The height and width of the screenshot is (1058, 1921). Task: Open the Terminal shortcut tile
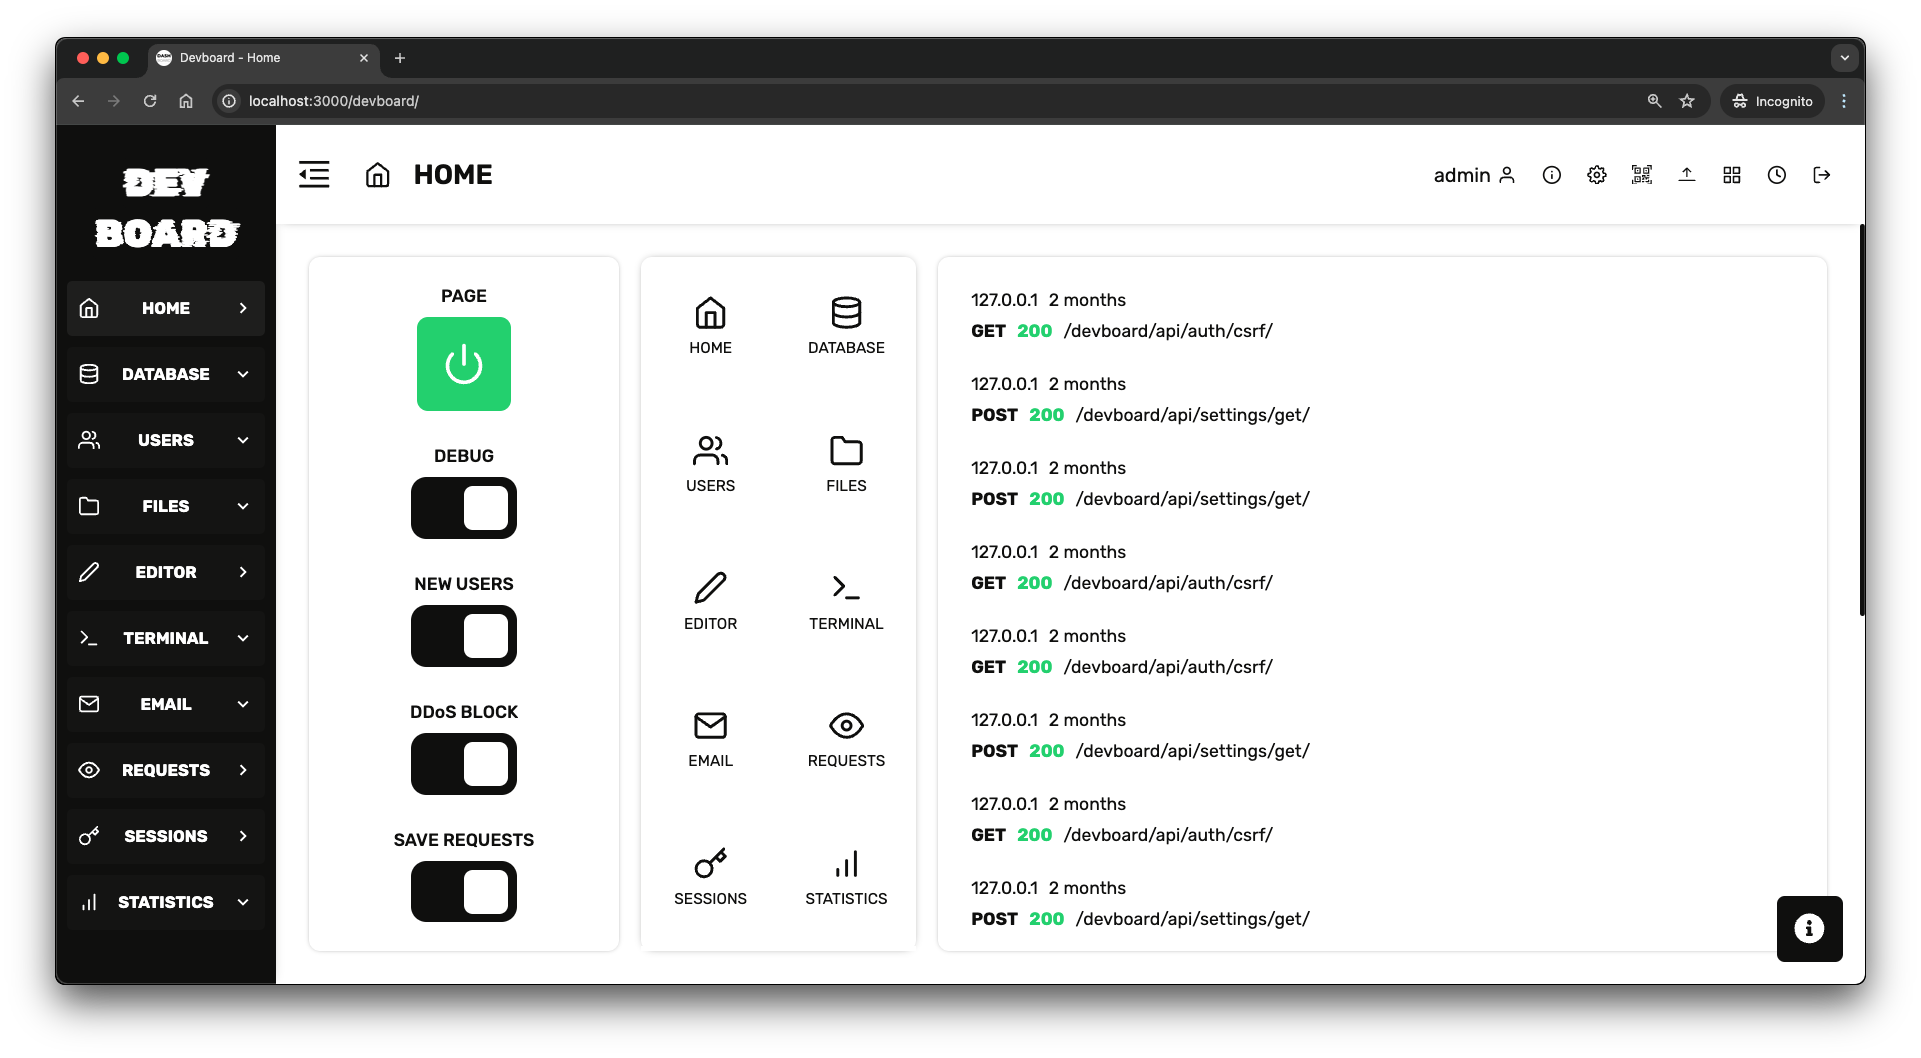click(x=846, y=602)
